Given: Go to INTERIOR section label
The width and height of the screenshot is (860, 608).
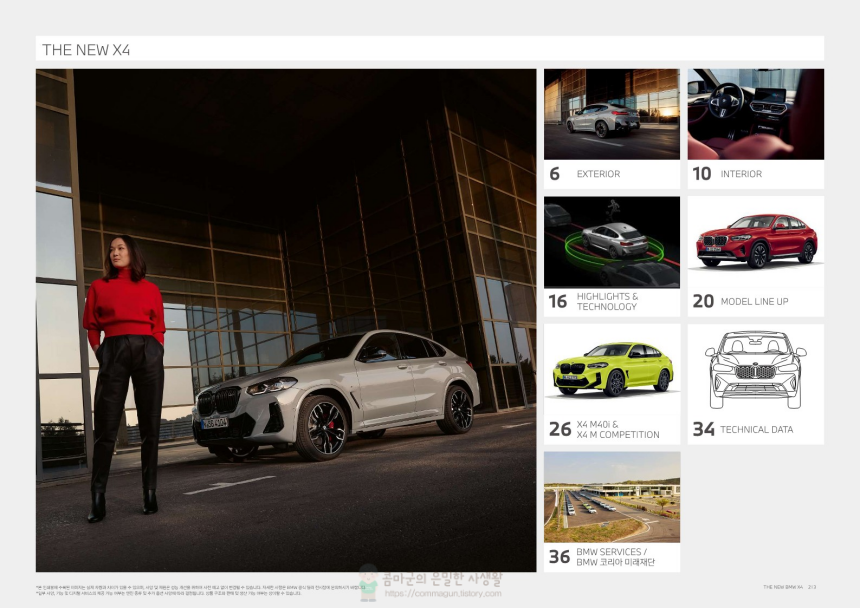Looking at the screenshot, I should tap(741, 174).
